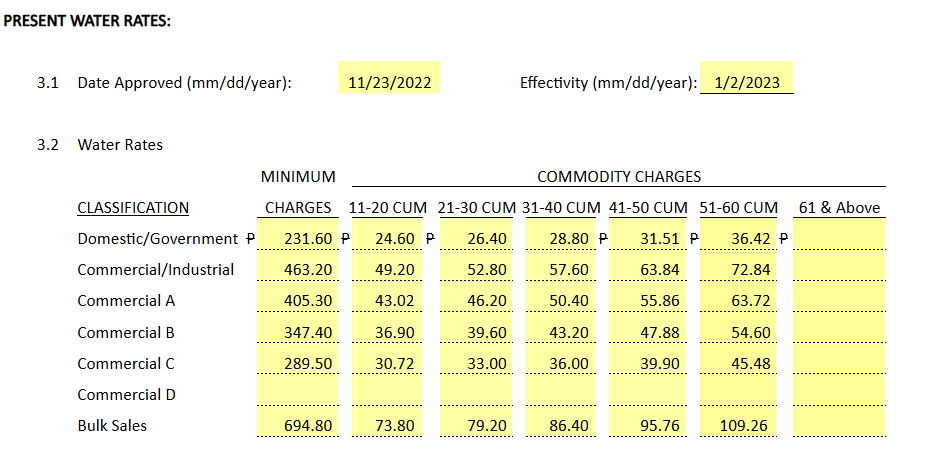Click Domestic/Government 51-60 CUM value 36.42
Image resolution: width=932 pixels, height=473 pixels.
click(x=738, y=234)
